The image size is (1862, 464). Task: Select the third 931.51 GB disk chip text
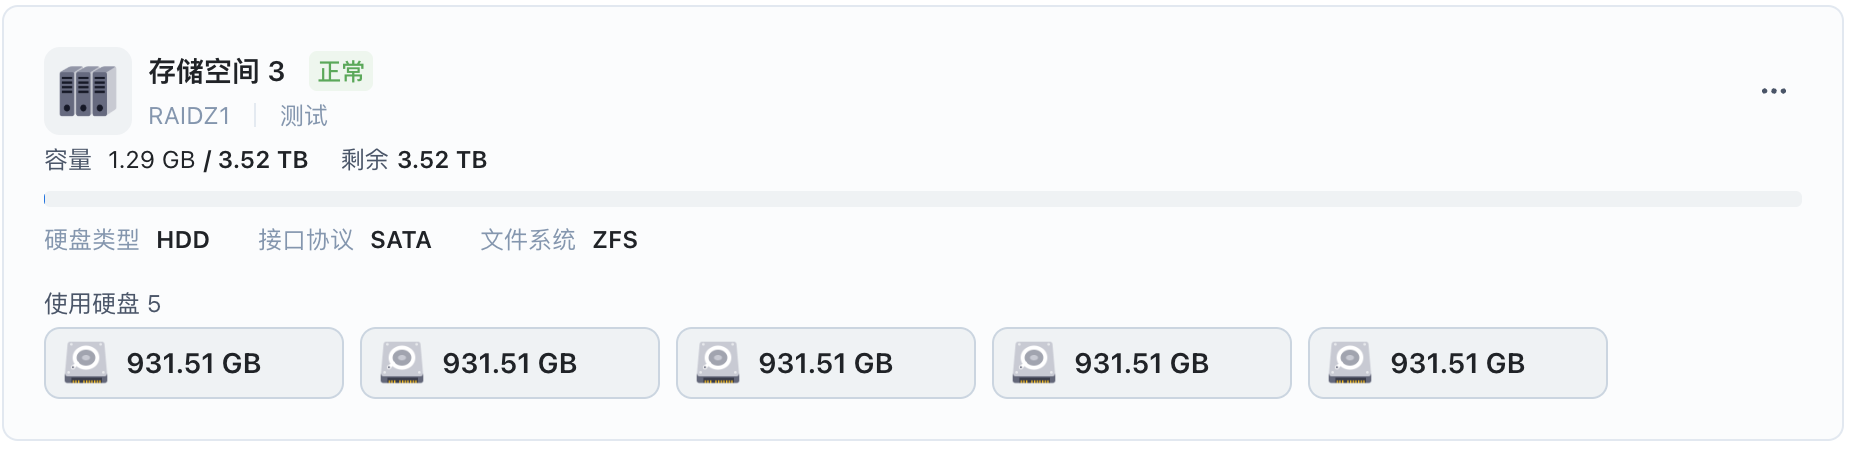pos(825,364)
